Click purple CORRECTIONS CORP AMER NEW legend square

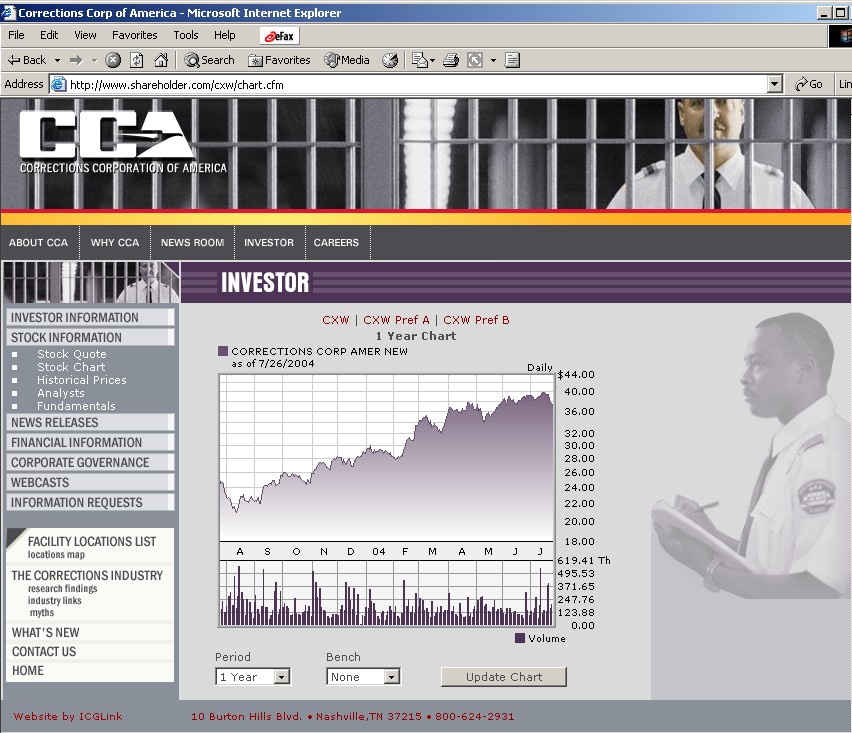pos(223,351)
